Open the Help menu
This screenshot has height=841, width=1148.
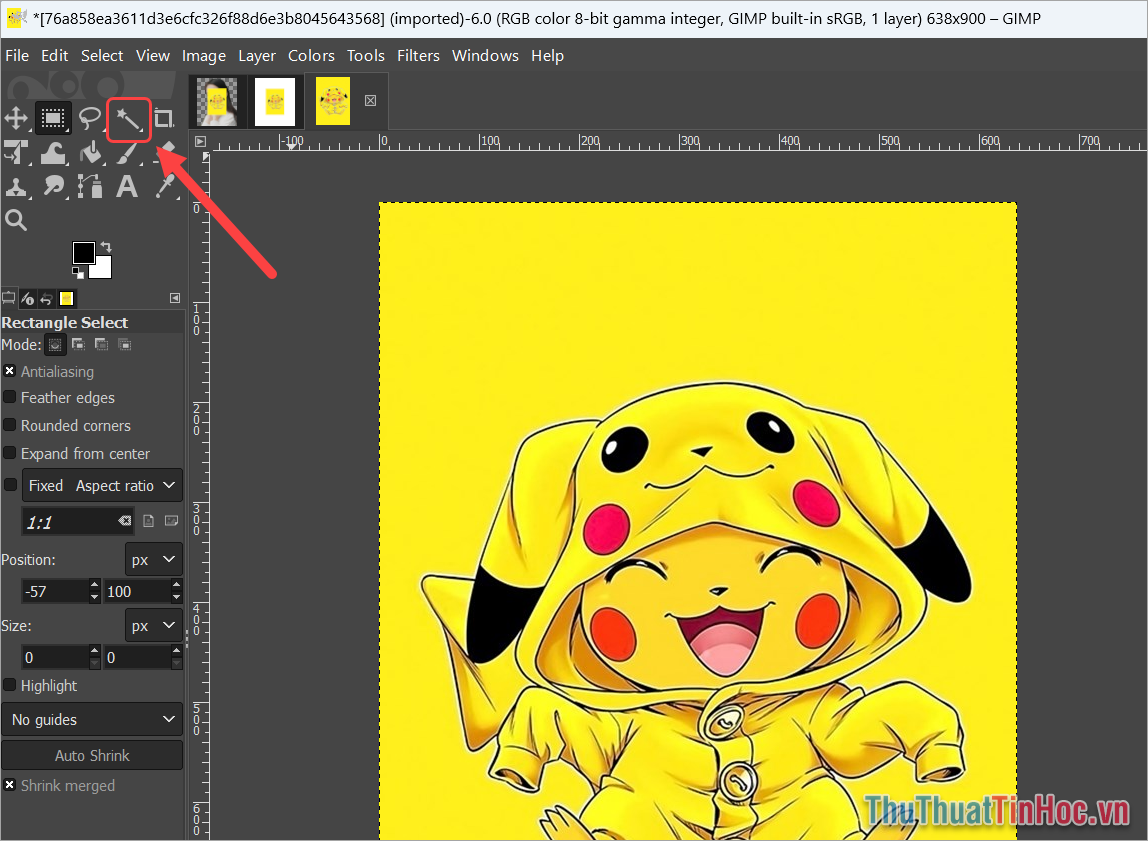click(x=547, y=56)
